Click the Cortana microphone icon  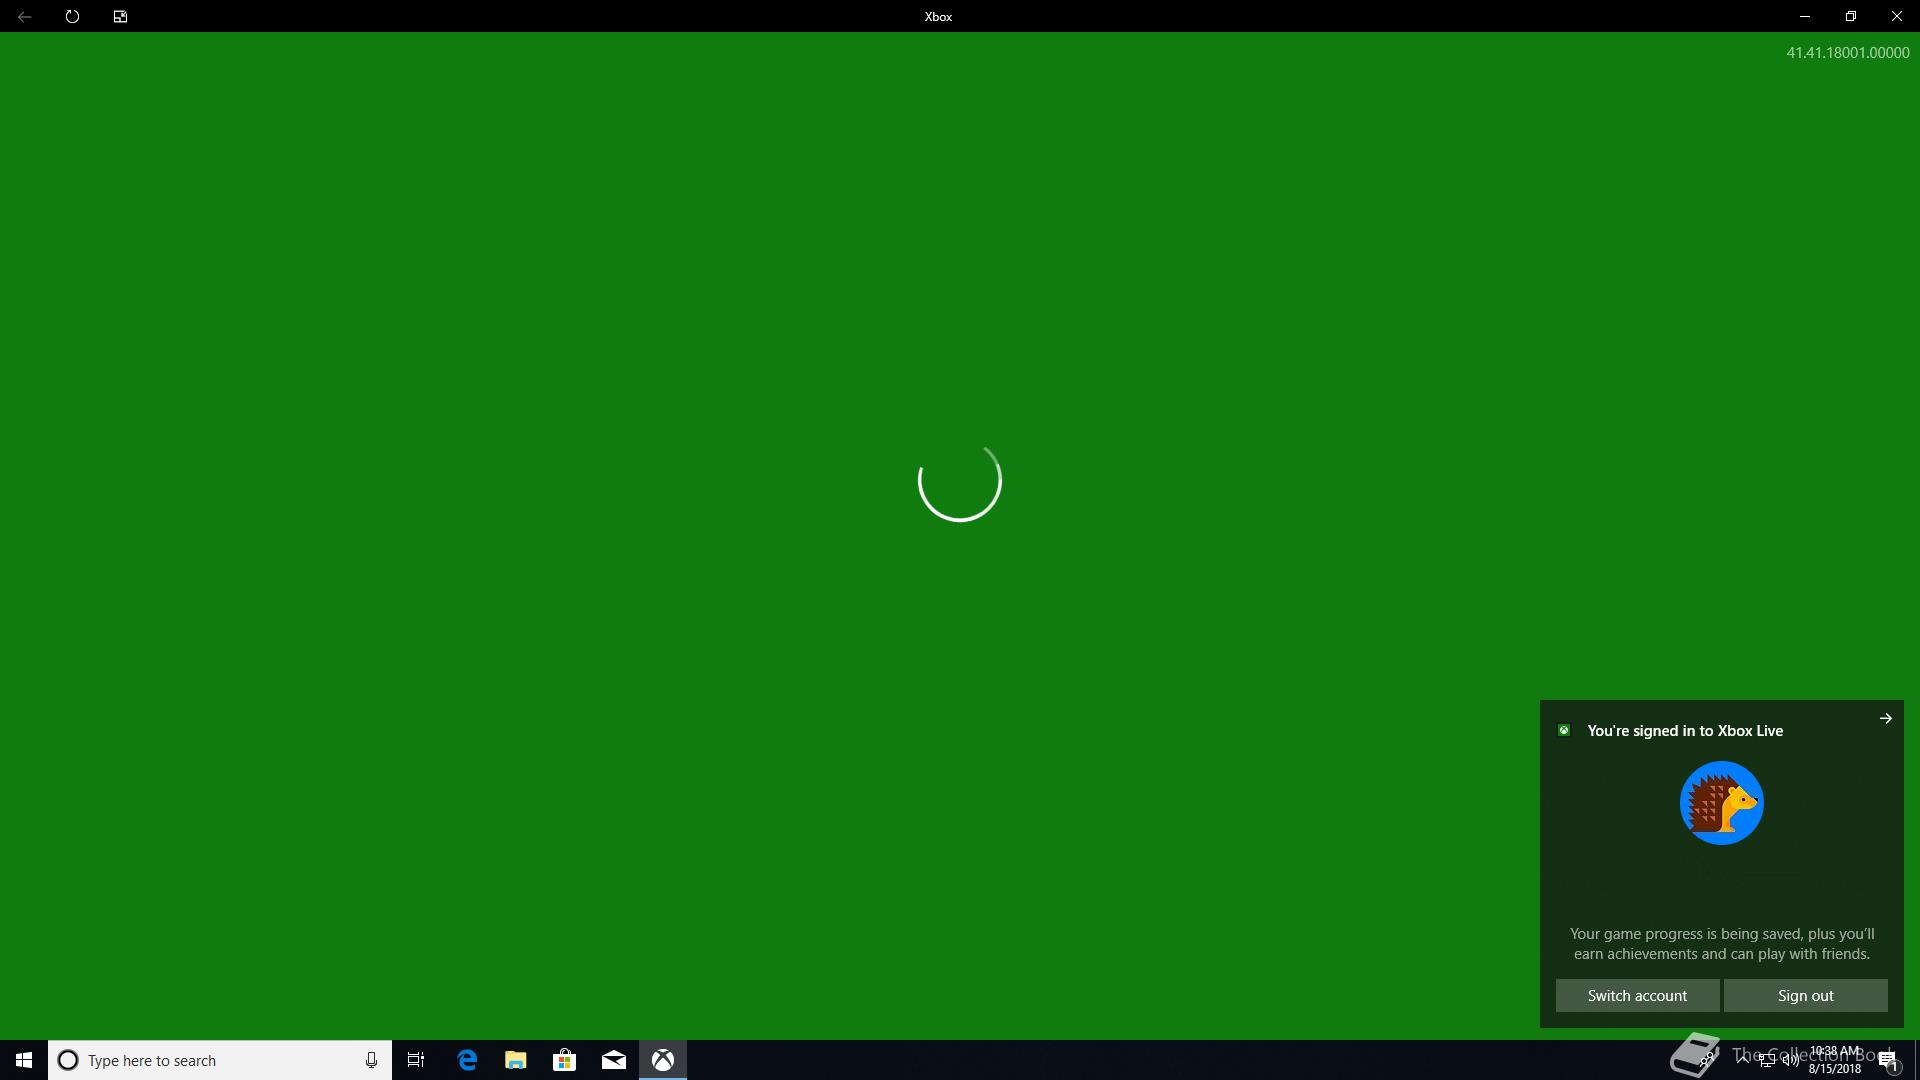coord(371,1060)
